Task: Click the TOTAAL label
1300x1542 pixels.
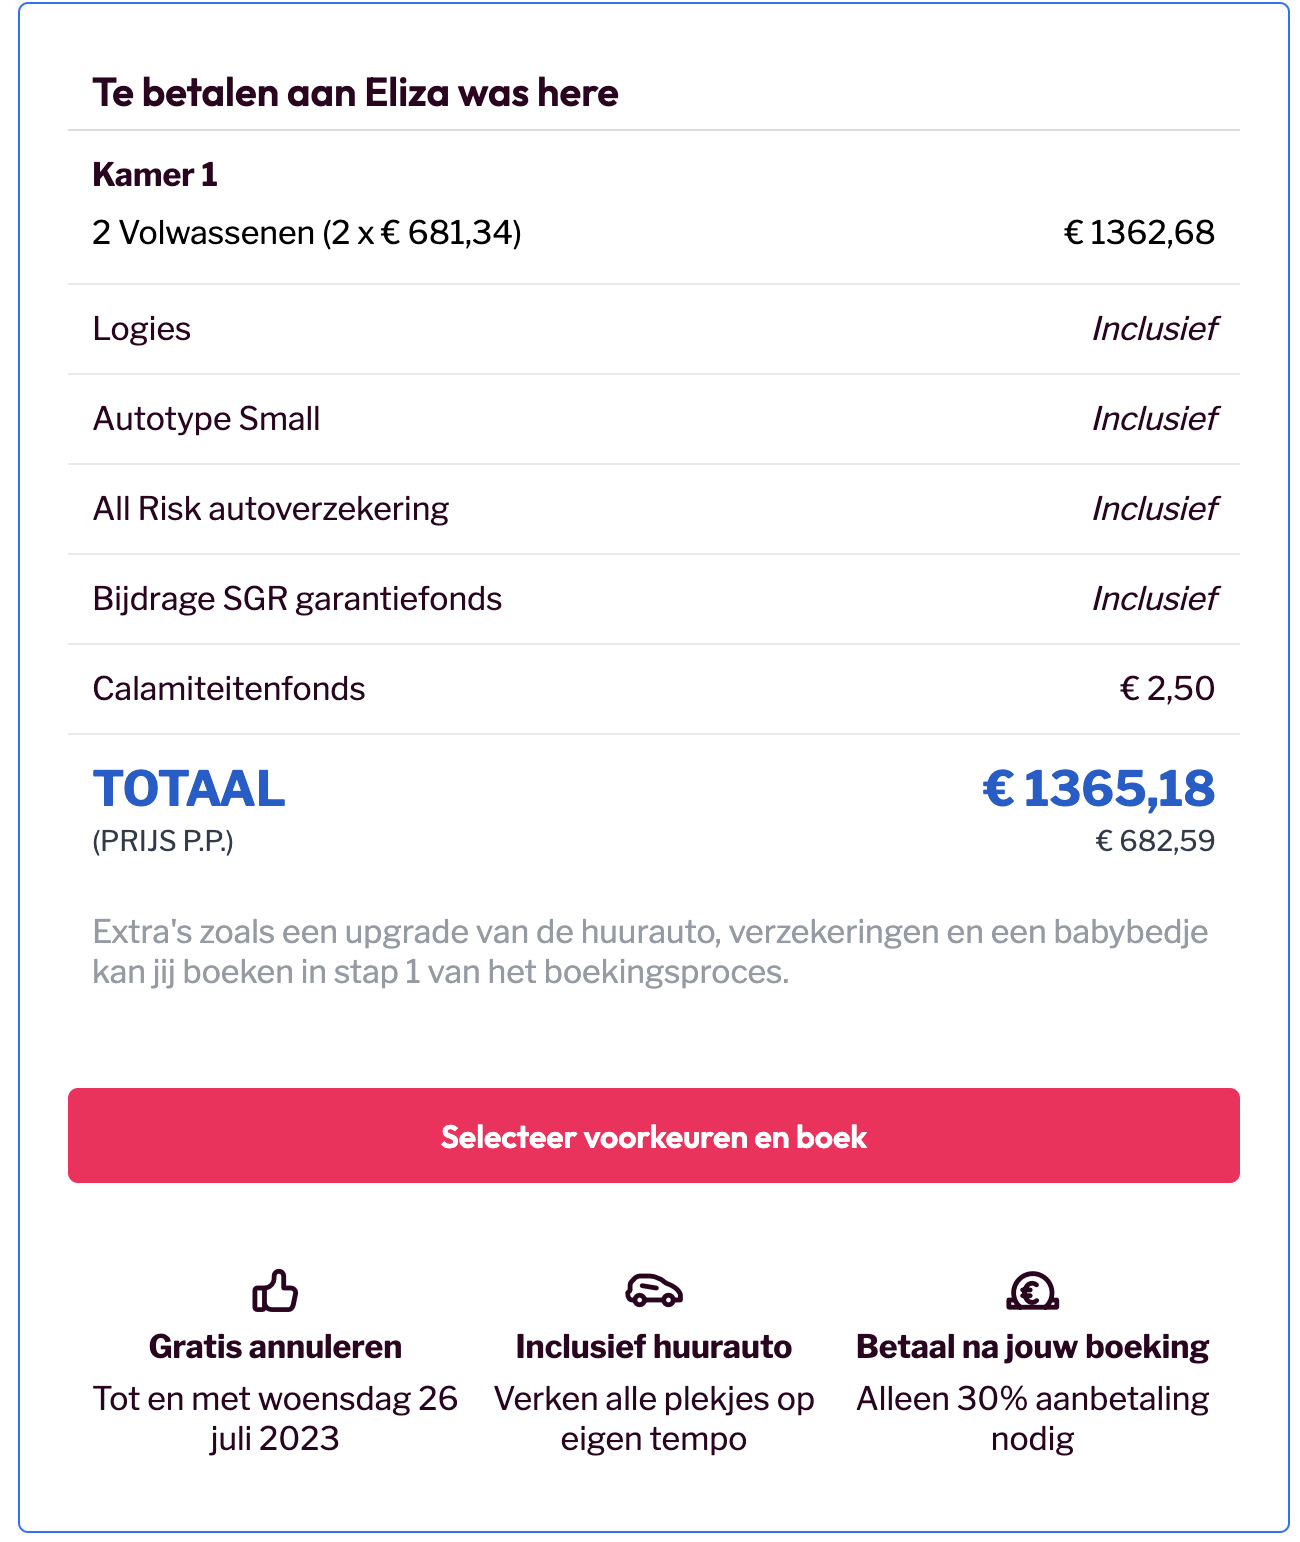Action: tap(189, 789)
